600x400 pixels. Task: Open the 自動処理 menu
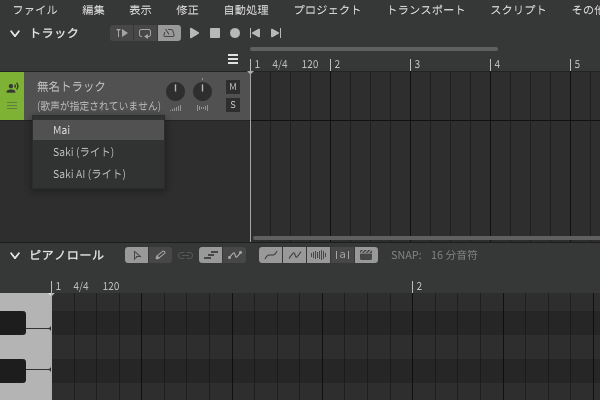click(246, 10)
